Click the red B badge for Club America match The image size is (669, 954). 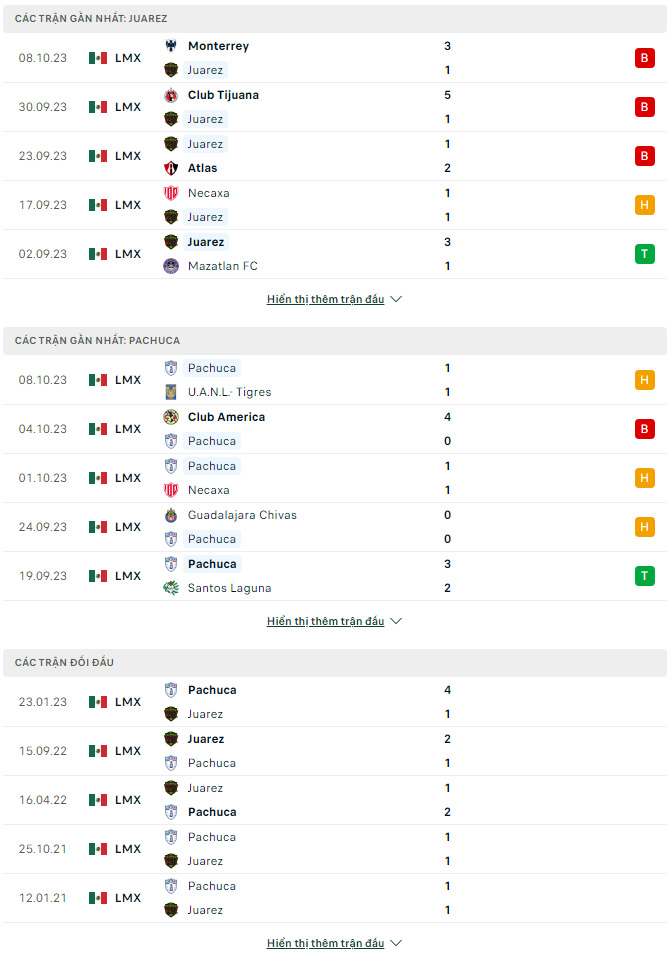click(x=645, y=429)
